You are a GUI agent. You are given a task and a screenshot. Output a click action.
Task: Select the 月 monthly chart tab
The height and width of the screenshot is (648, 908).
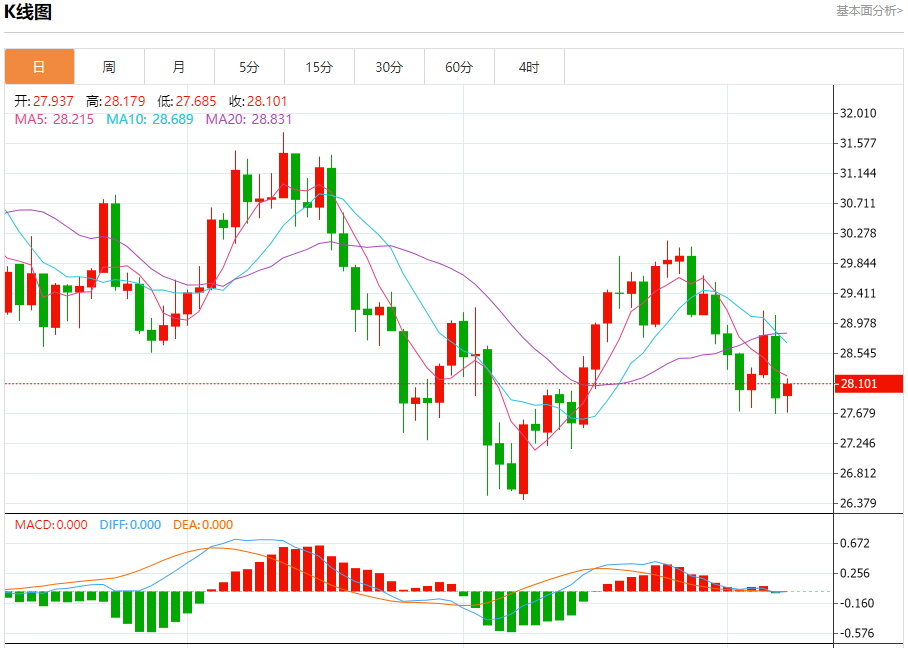tap(180, 67)
